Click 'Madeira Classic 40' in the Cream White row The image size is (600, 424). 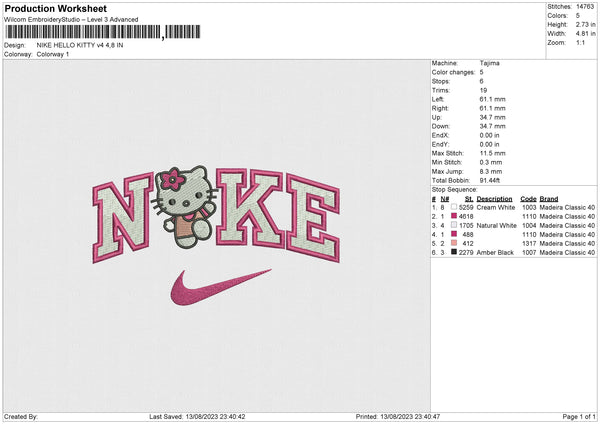[x=567, y=207]
